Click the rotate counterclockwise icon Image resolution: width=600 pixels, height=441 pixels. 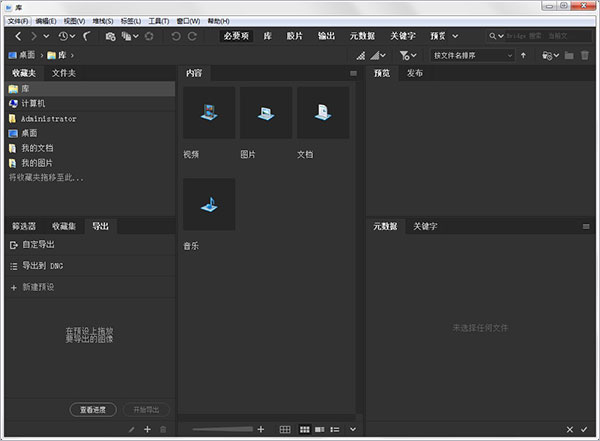176,36
